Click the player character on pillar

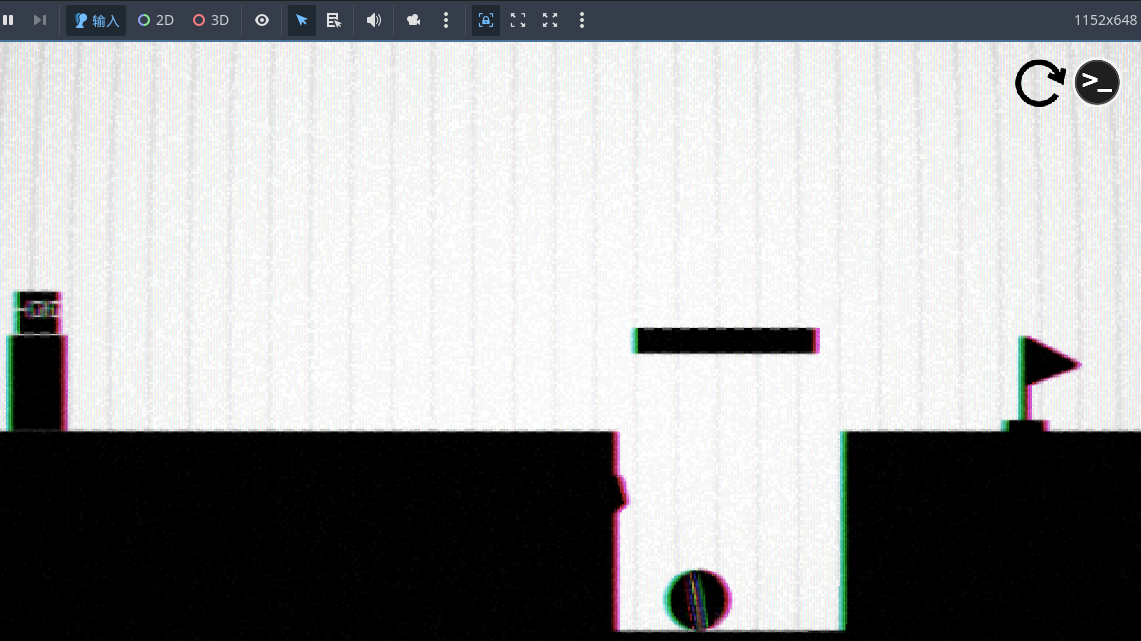coord(38,313)
